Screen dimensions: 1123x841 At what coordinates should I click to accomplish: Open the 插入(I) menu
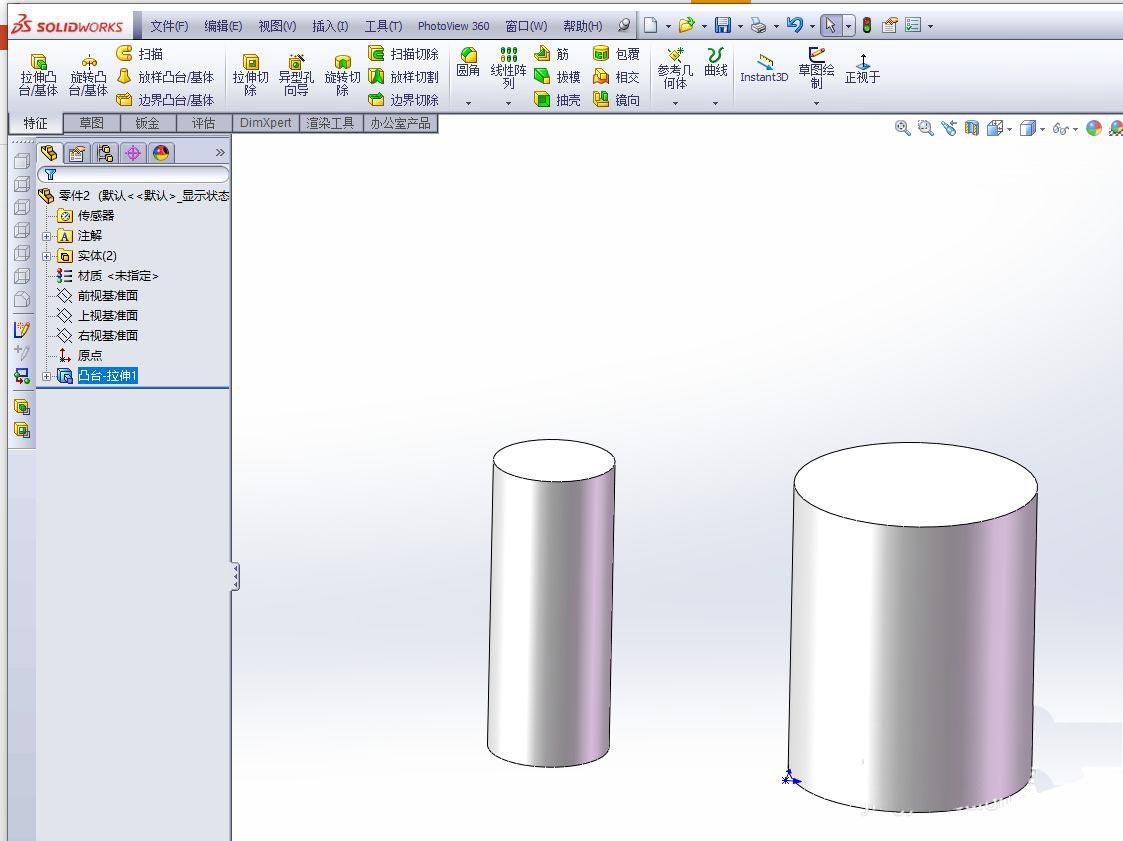(x=330, y=26)
